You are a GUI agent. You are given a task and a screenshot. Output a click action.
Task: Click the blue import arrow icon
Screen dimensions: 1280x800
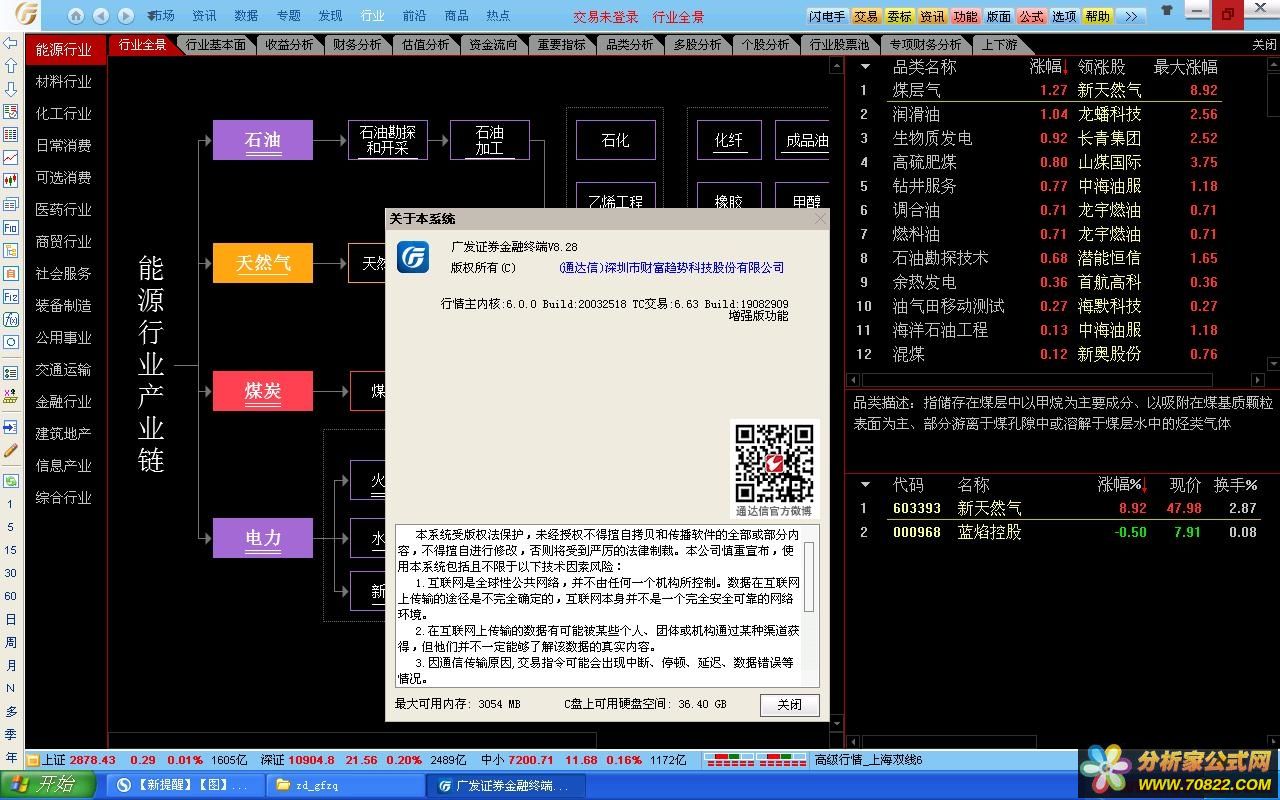pyautogui.click(x=11, y=427)
